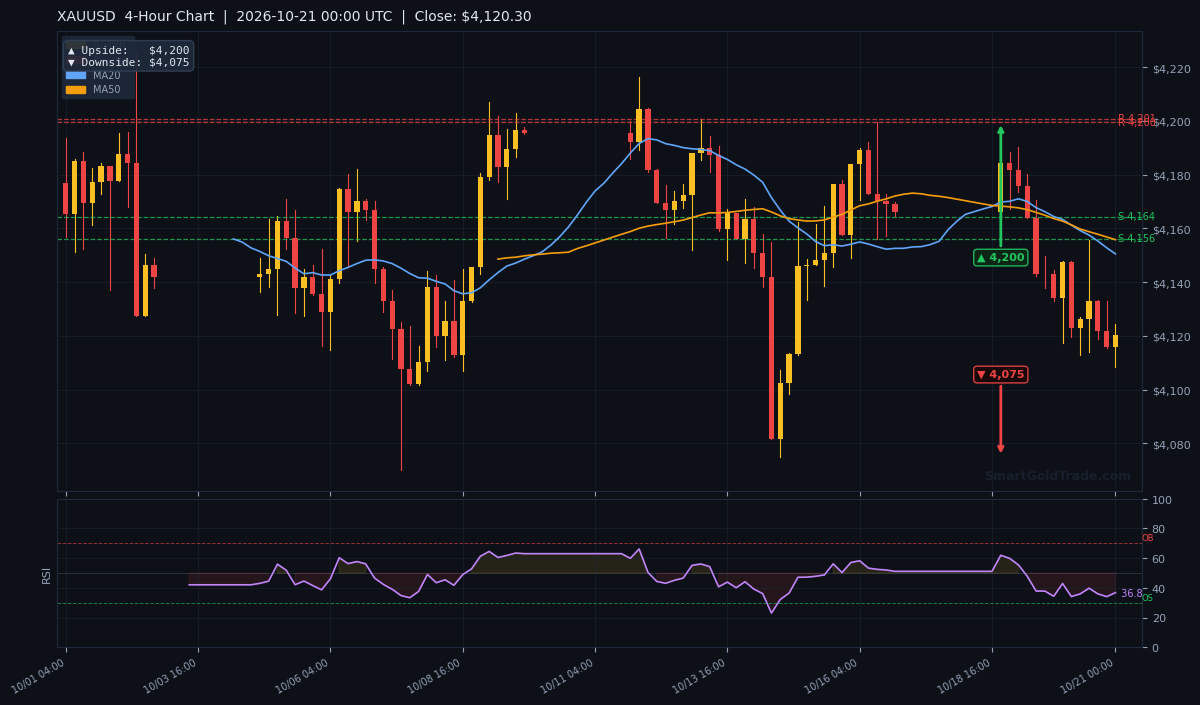Screen dimensions: 1200x705
Task: Click the $4,180 price axis label
Action: (1171, 176)
